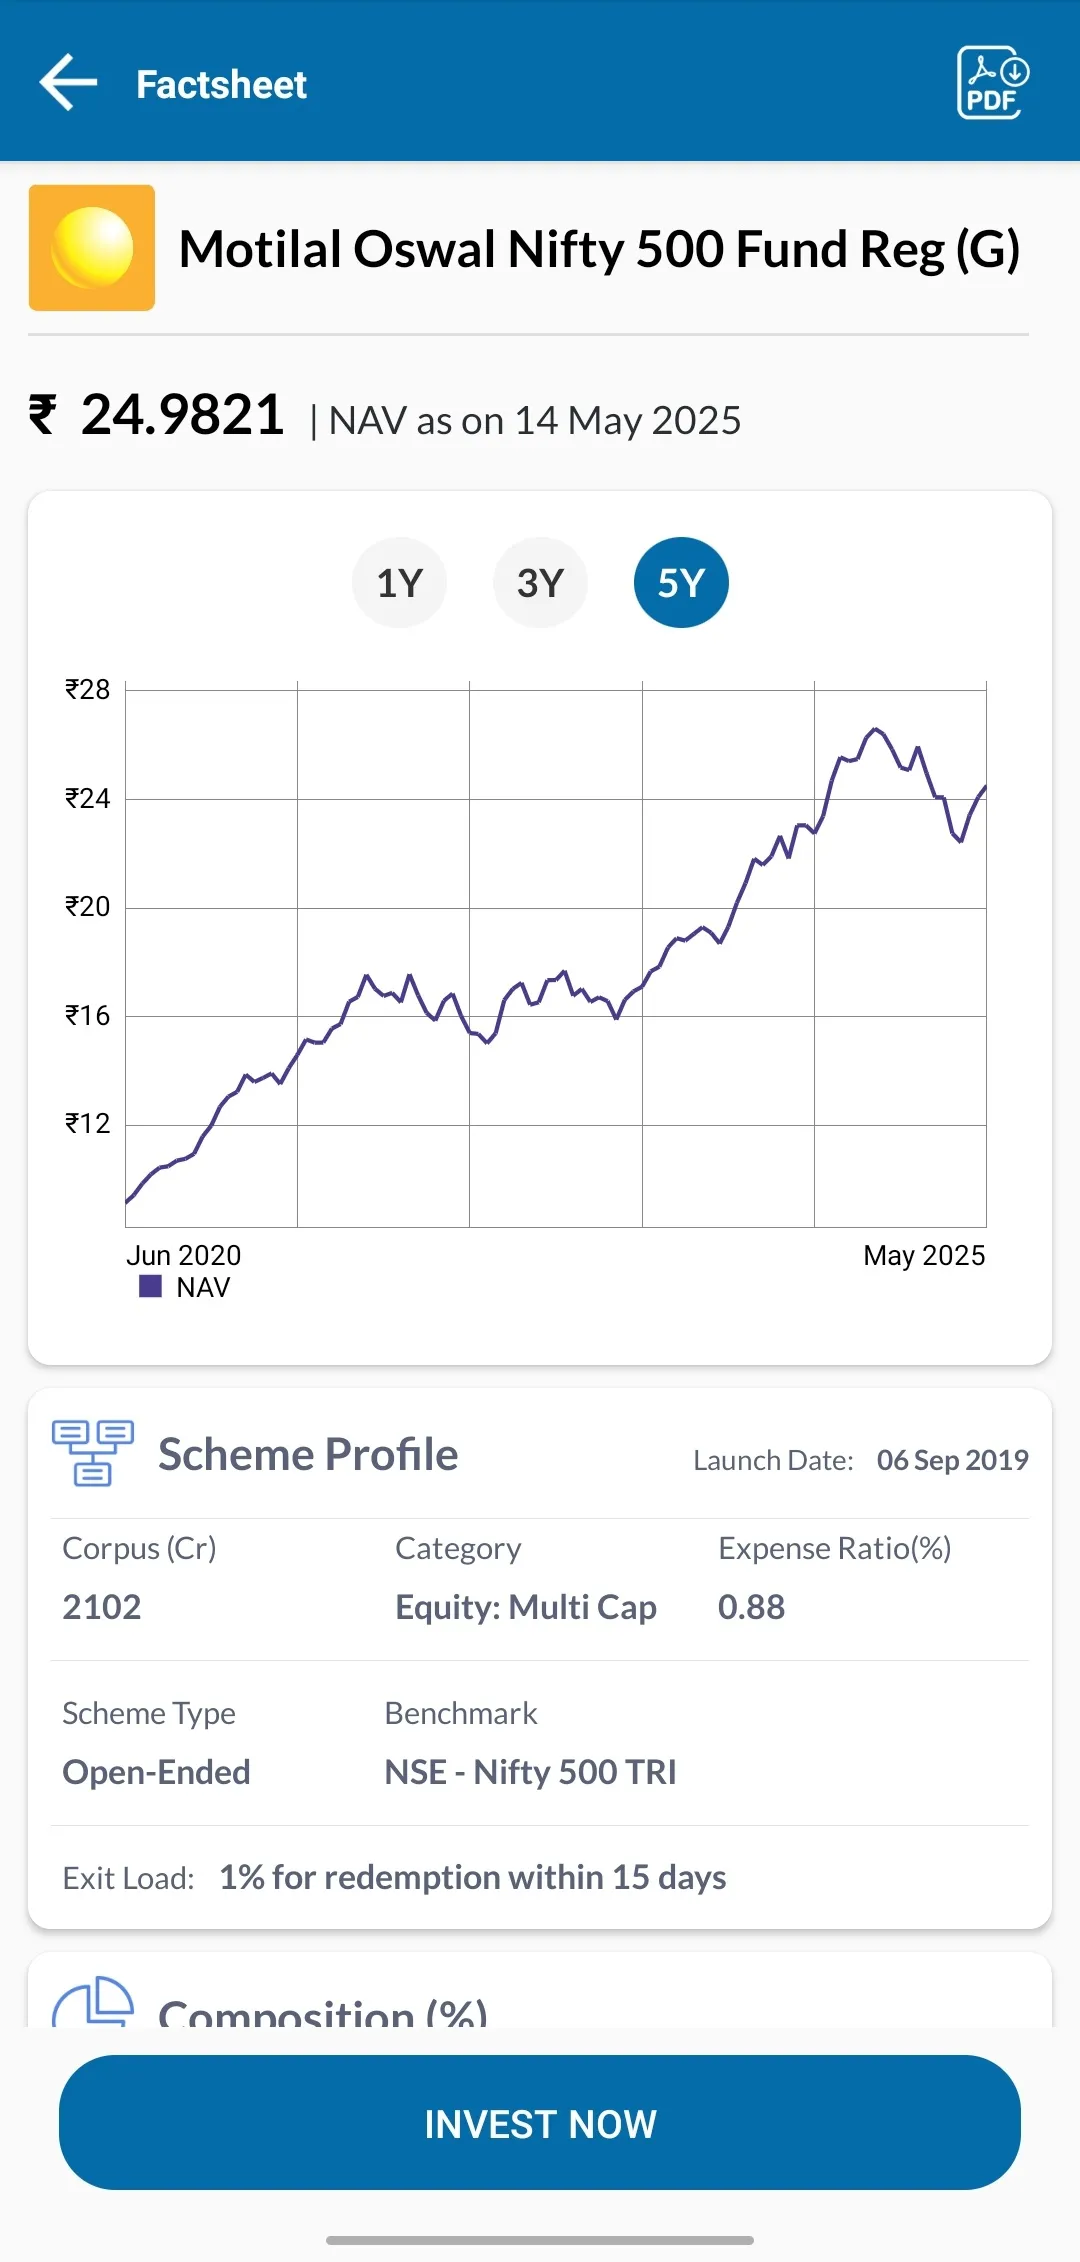Download the factsheet PDF

pyautogui.click(x=992, y=83)
